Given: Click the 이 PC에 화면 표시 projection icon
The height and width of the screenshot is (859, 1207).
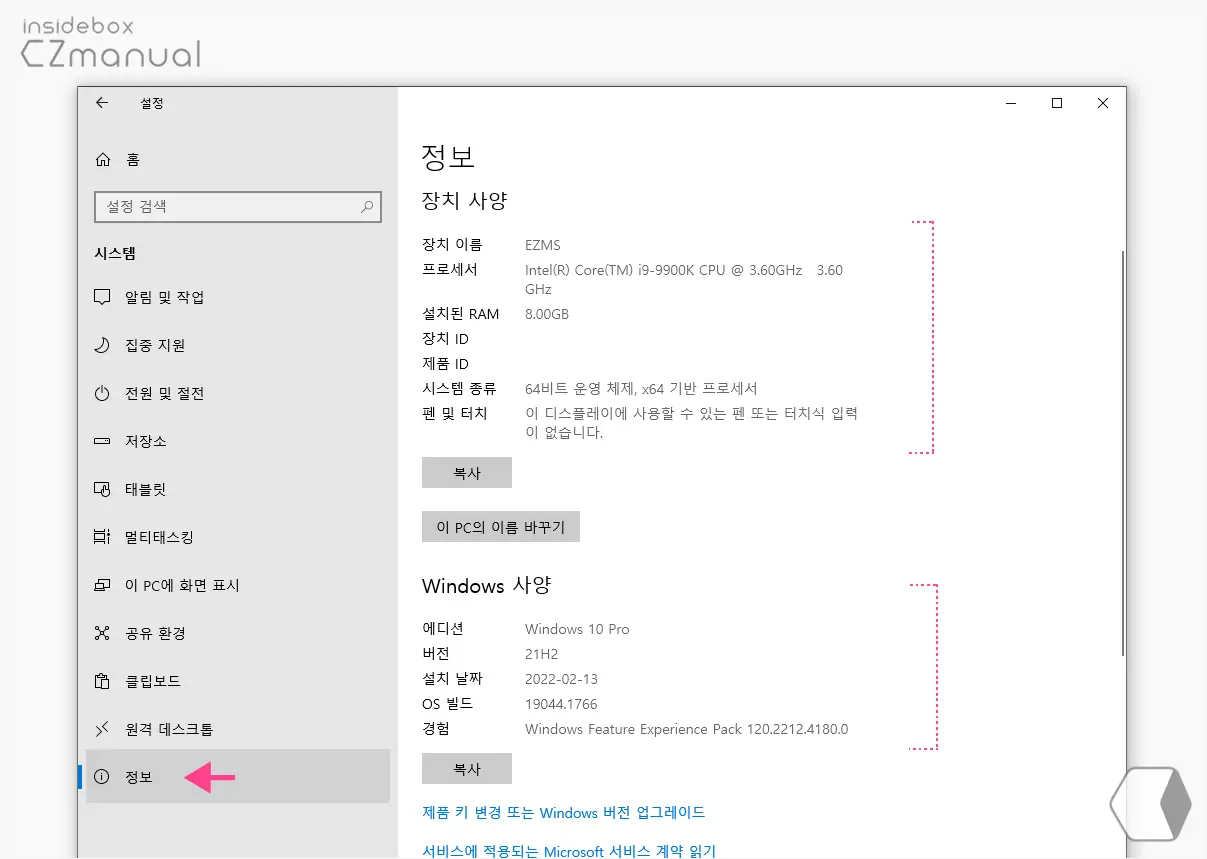Looking at the screenshot, I should [102, 585].
